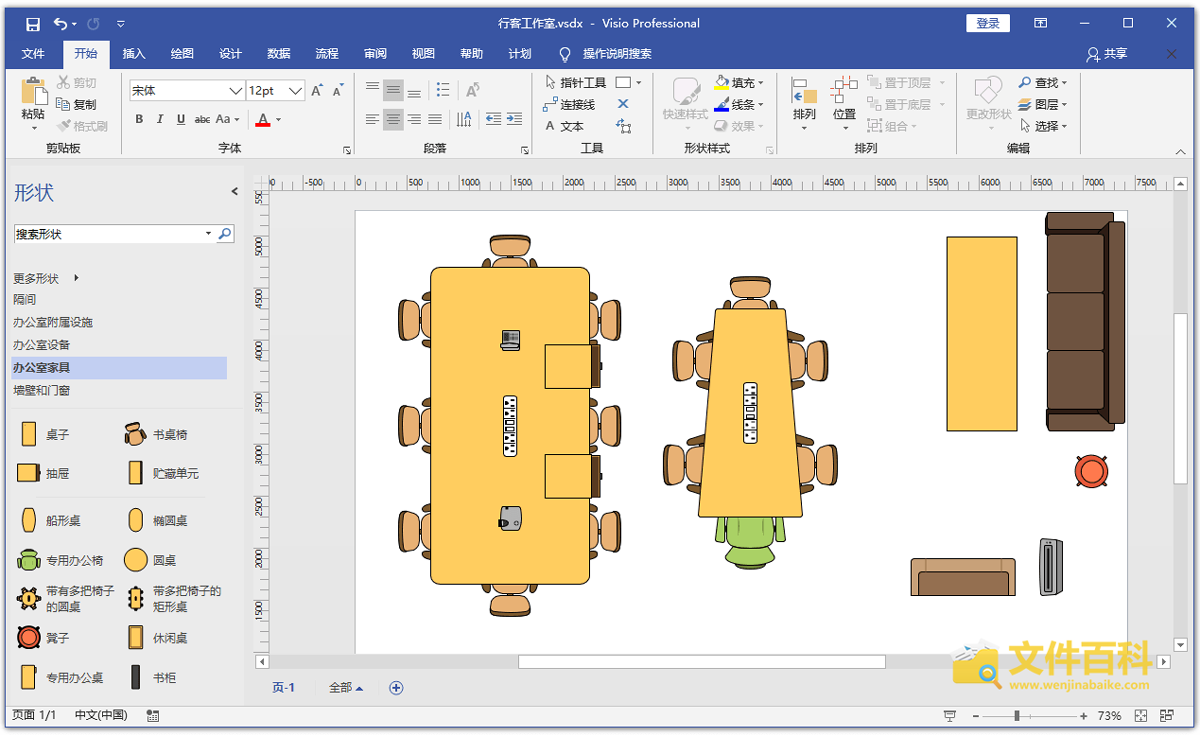The height and width of the screenshot is (737, 1200).
Task: Click the Undo arrow icon
Action: click(x=61, y=23)
